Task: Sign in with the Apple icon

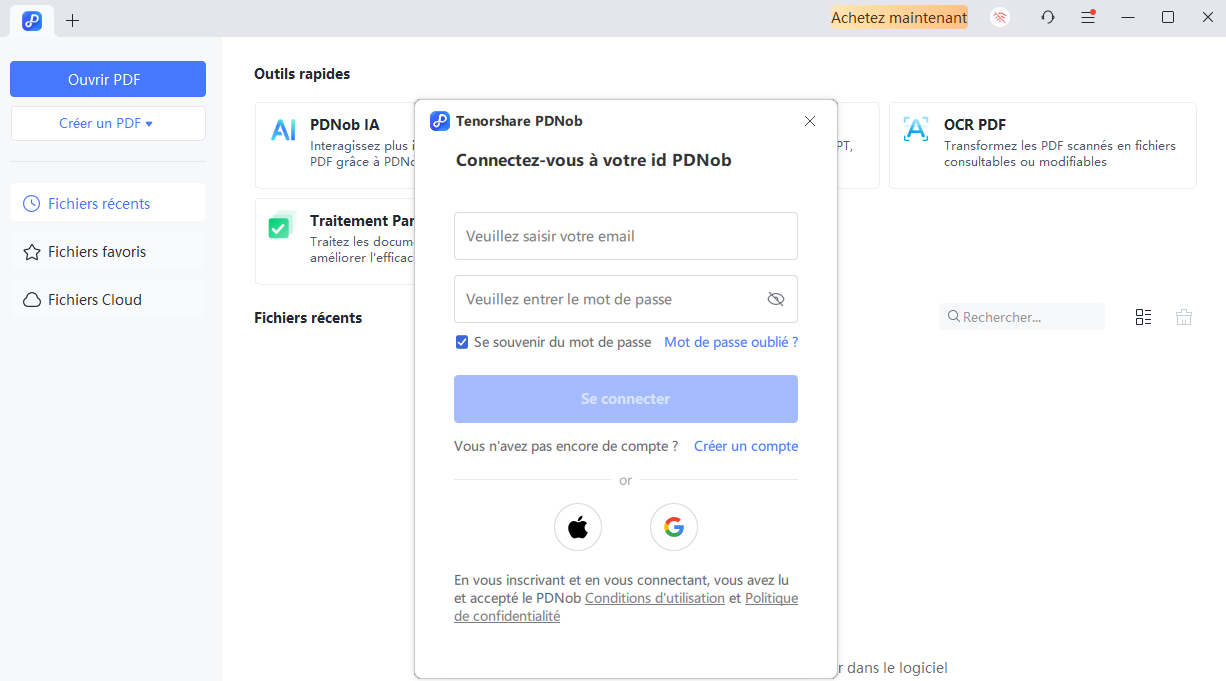Action: pyautogui.click(x=577, y=527)
